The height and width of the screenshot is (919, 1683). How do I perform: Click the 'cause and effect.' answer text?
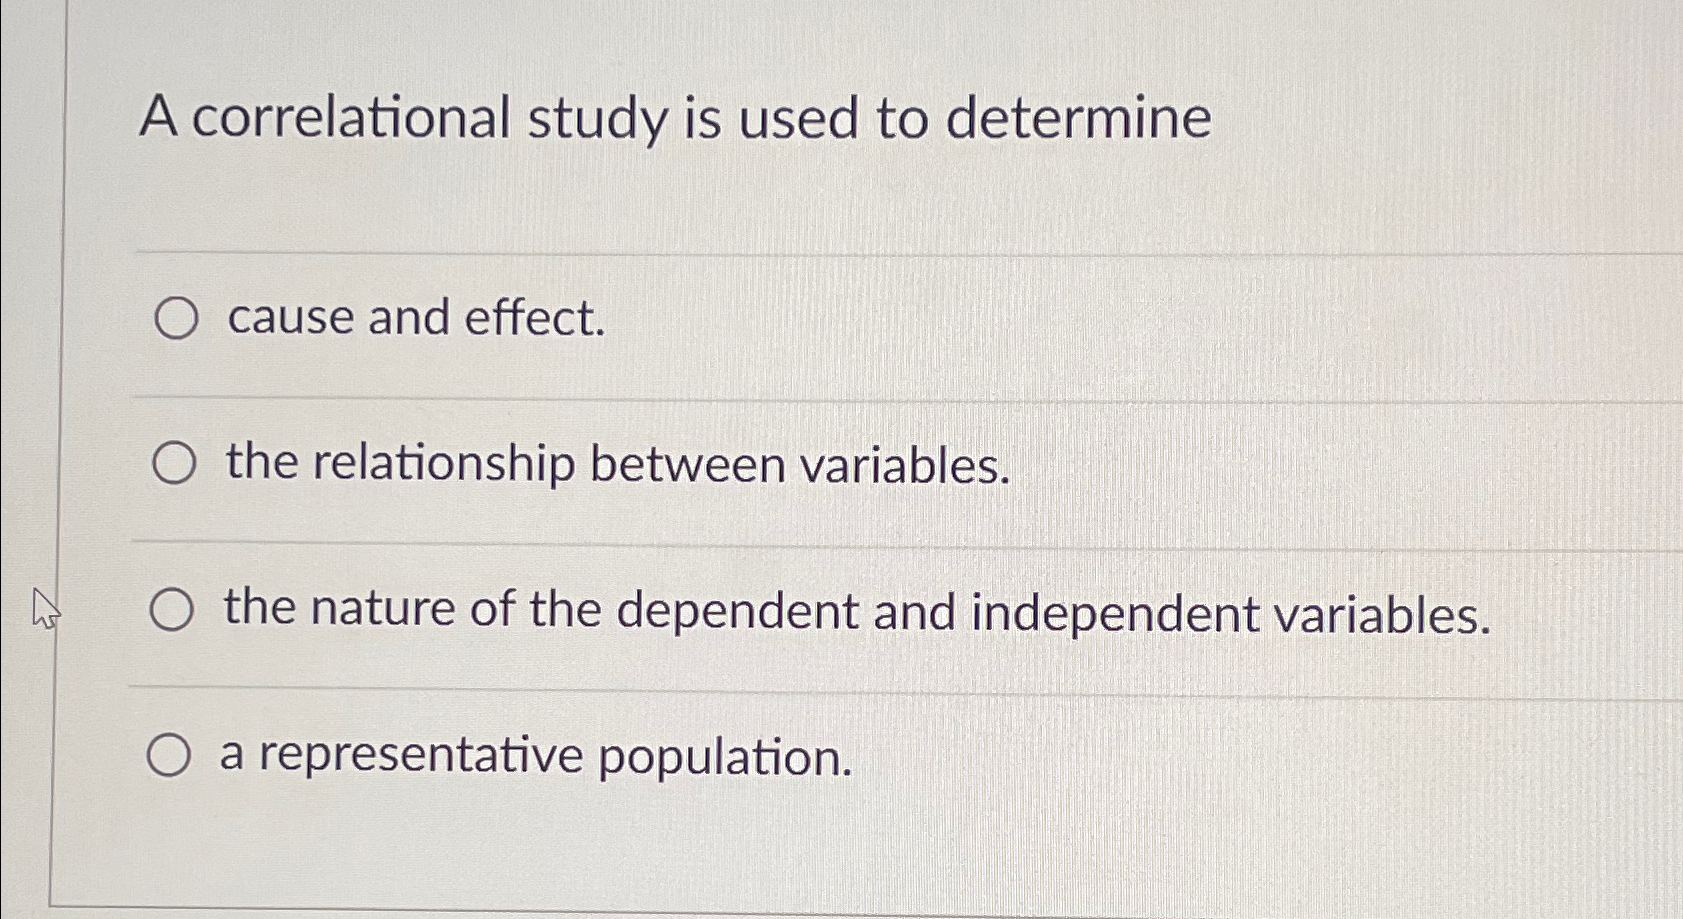(x=412, y=319)
